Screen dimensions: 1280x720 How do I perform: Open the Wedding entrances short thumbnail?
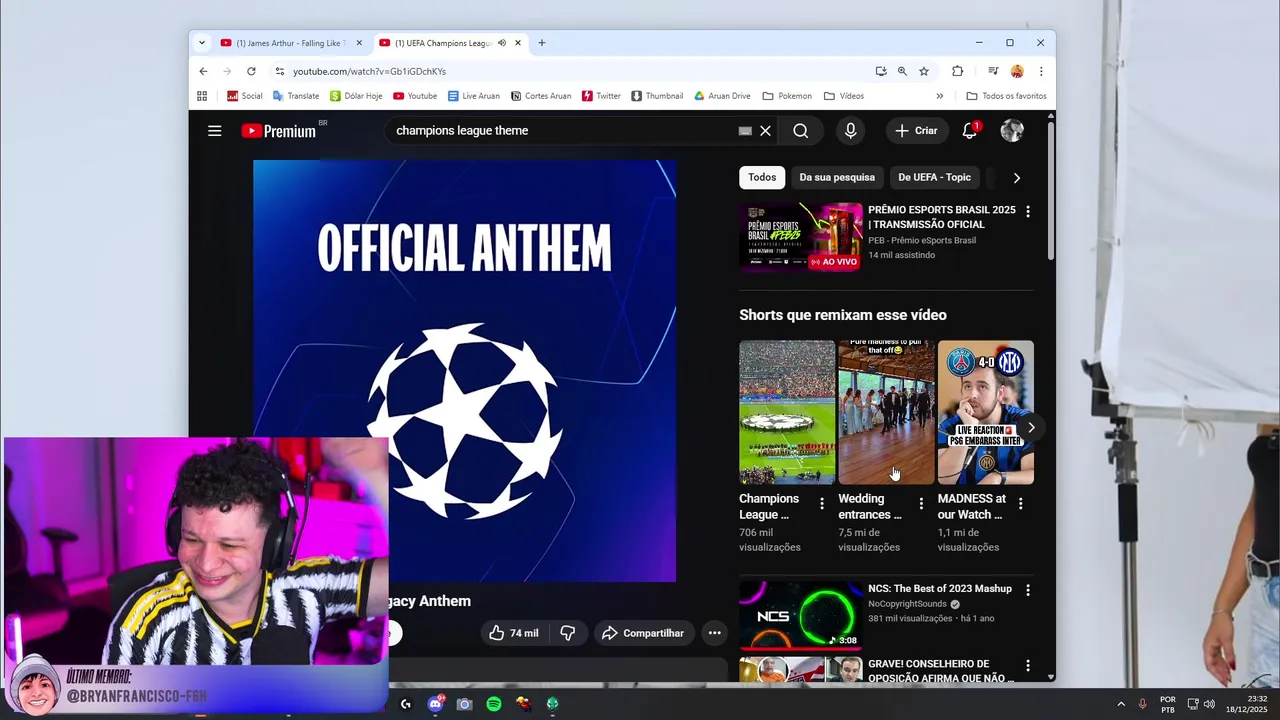click(886, 412)
